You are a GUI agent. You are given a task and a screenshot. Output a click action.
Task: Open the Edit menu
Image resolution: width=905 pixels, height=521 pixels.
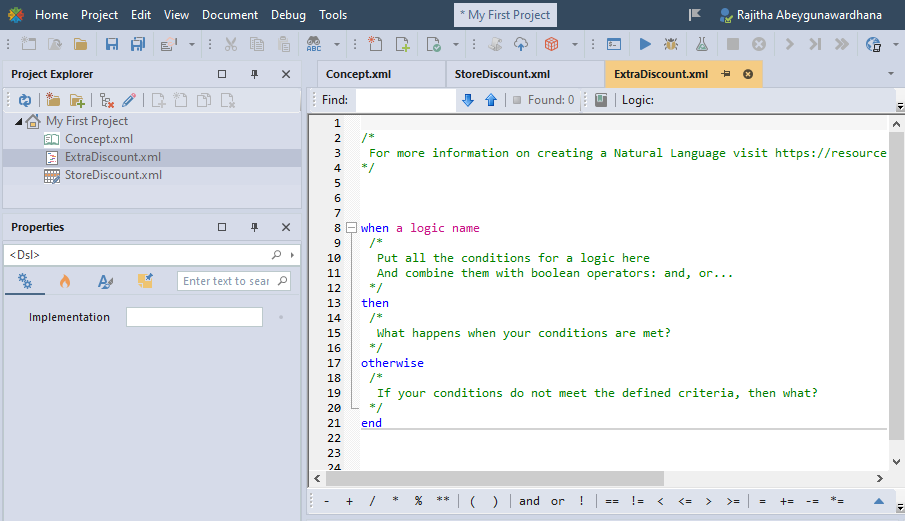tap(141, 14)
